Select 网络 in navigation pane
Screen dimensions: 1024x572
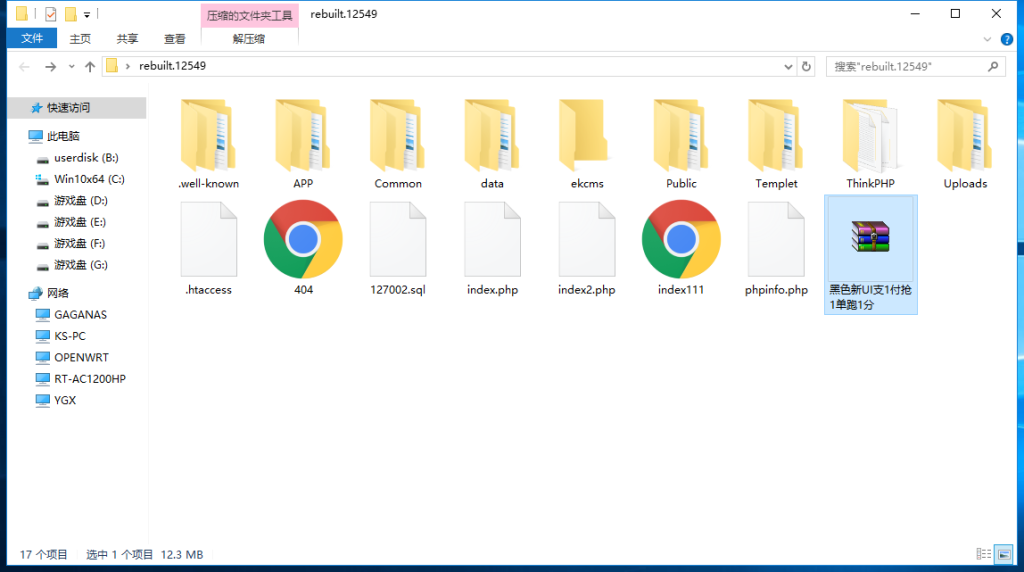(x=57, y=293)
